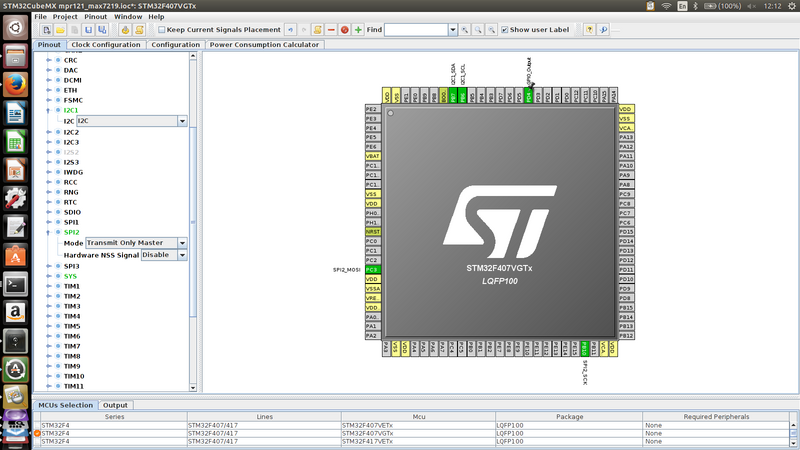Click the red minus Collapse All icon
This screenshot has width=800, height=450.
coord(331,30)
